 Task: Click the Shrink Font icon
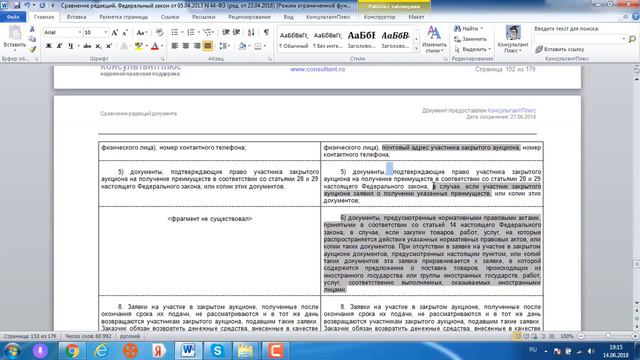[x=125, y=32]
